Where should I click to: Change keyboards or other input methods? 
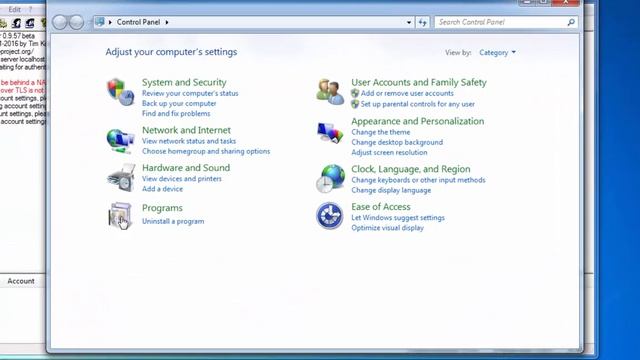coord(418,180)
